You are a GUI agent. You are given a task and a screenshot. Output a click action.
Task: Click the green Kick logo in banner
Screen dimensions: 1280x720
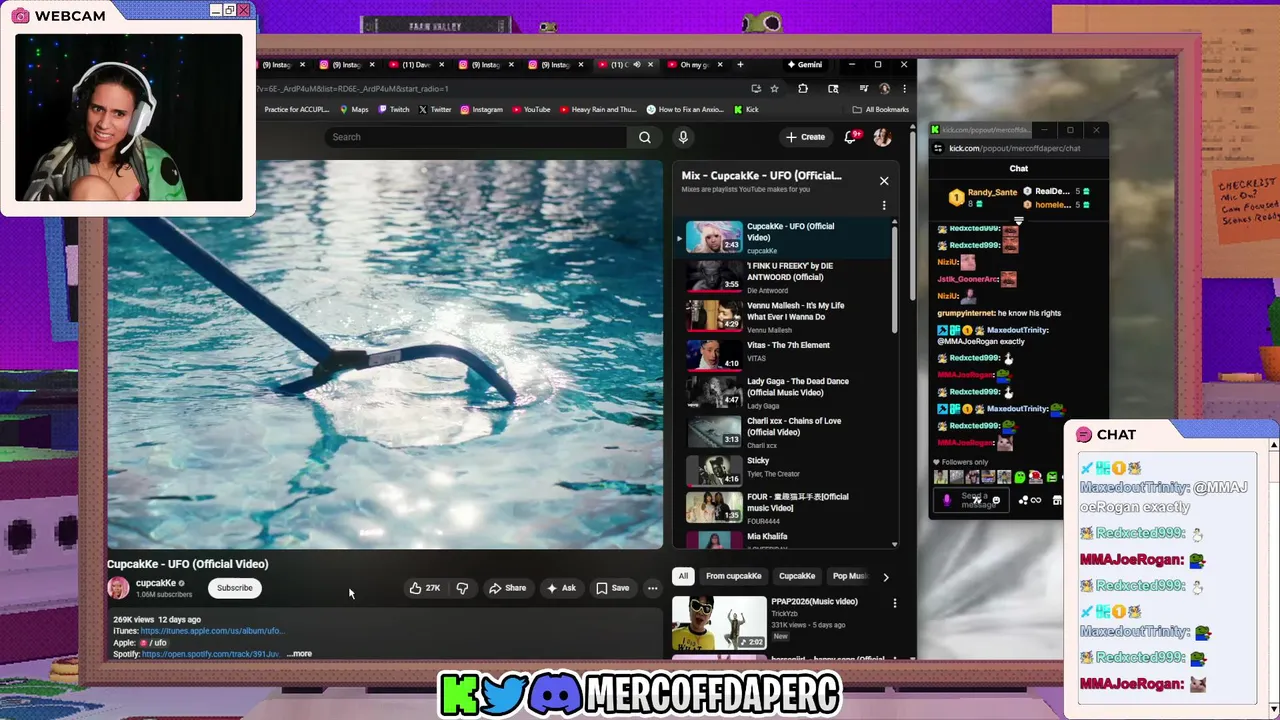point(460,693)
